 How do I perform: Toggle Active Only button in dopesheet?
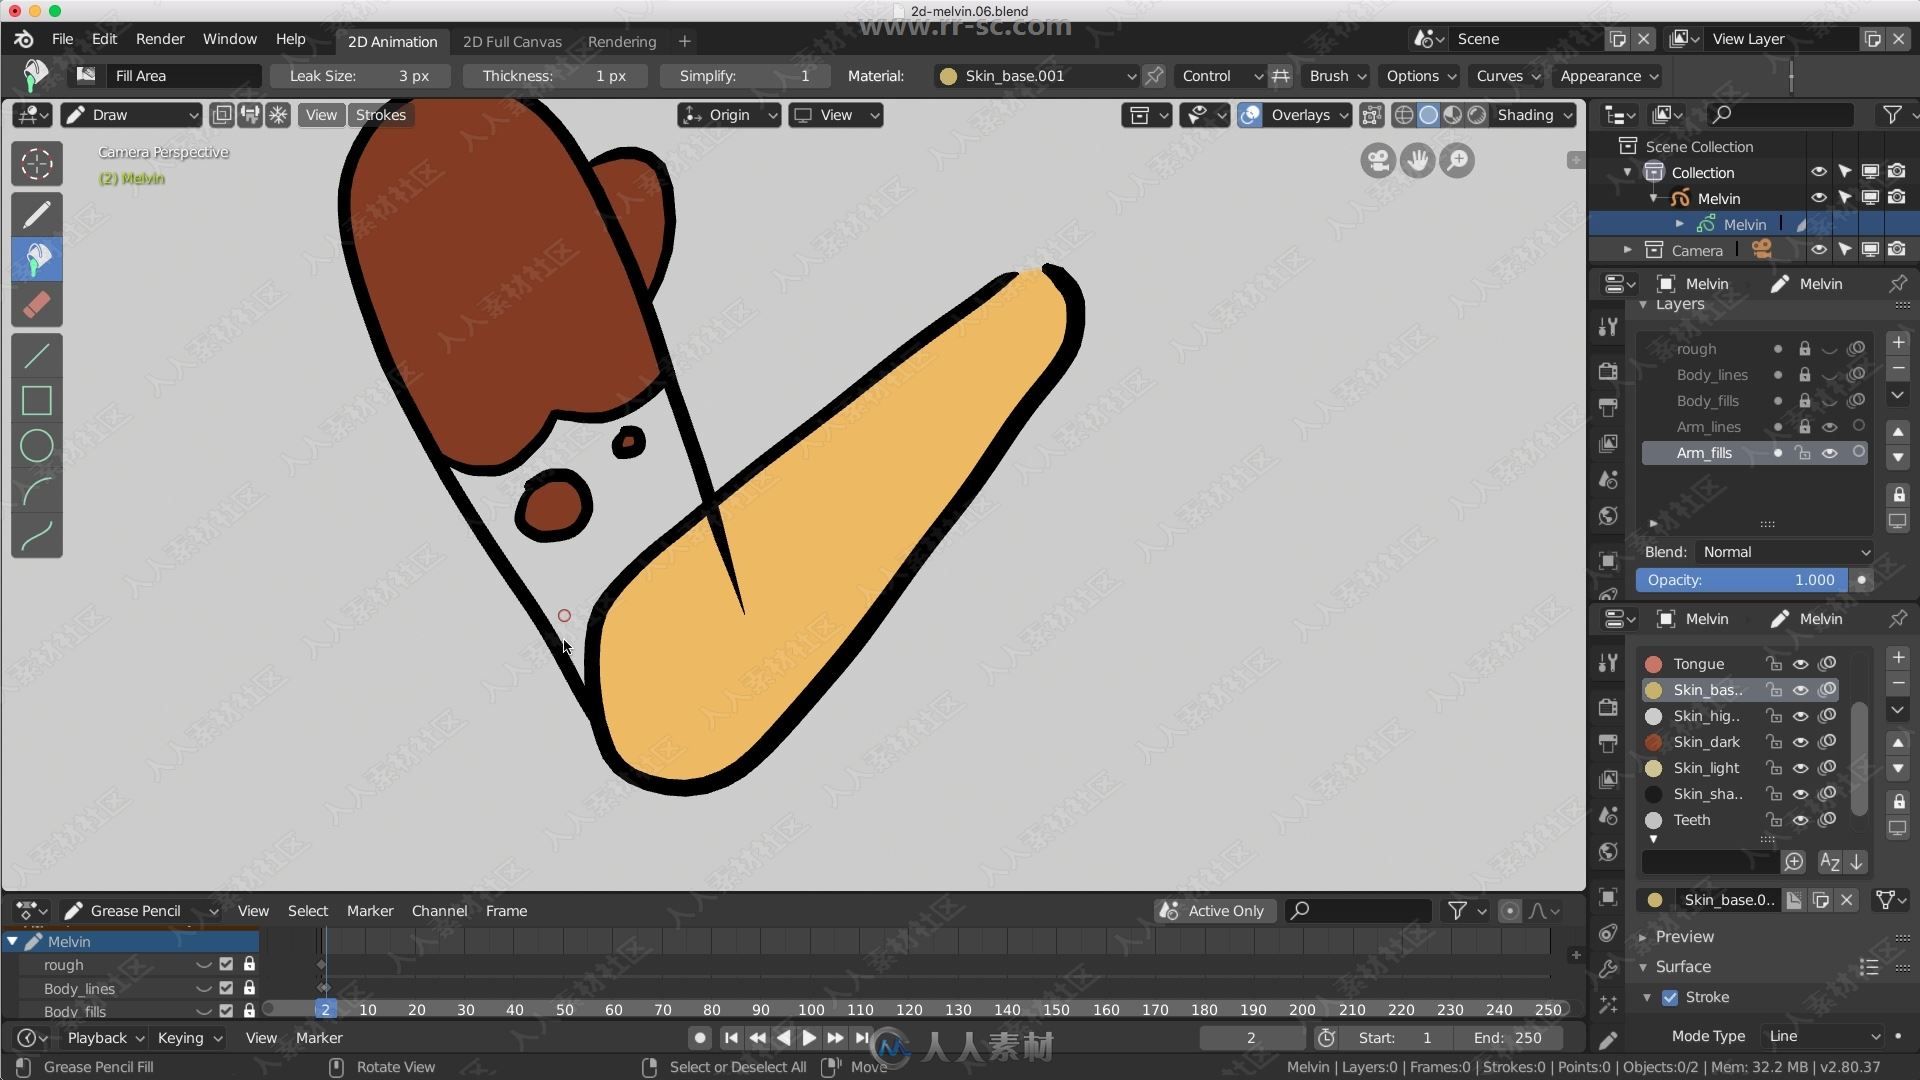point(1215,911)
